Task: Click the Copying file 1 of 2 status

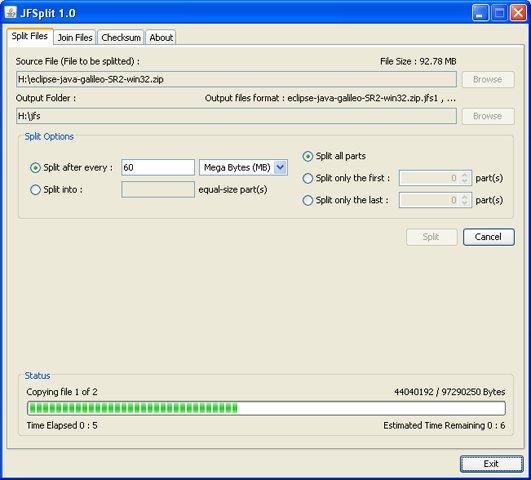Action: coord(62,392)
